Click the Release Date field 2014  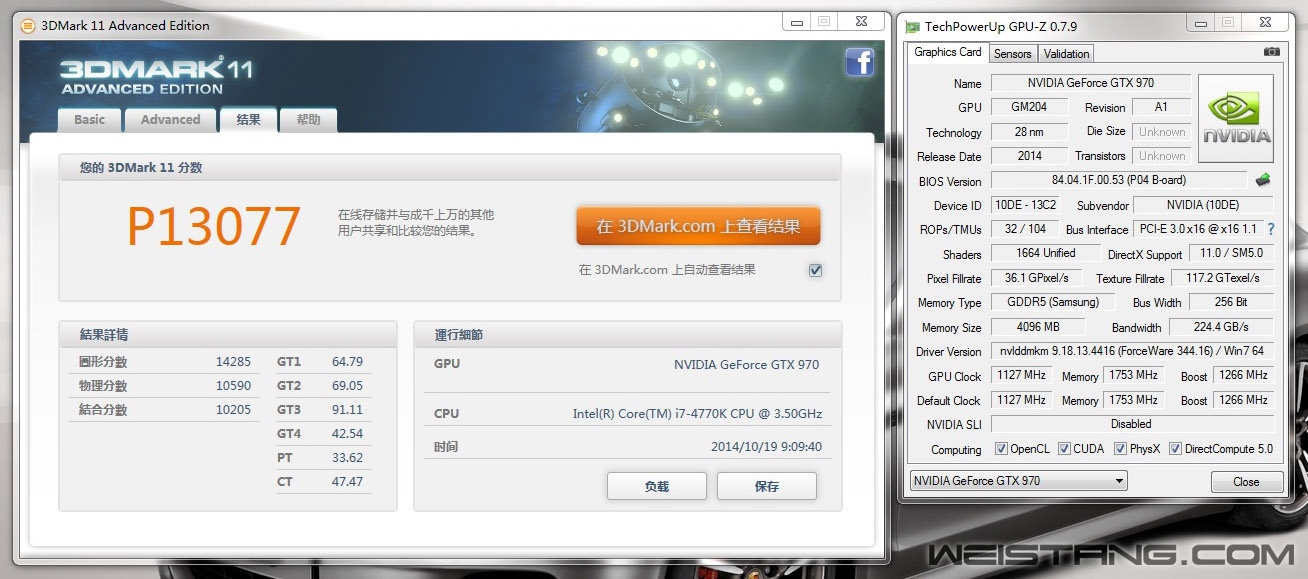coord(1030,156)
